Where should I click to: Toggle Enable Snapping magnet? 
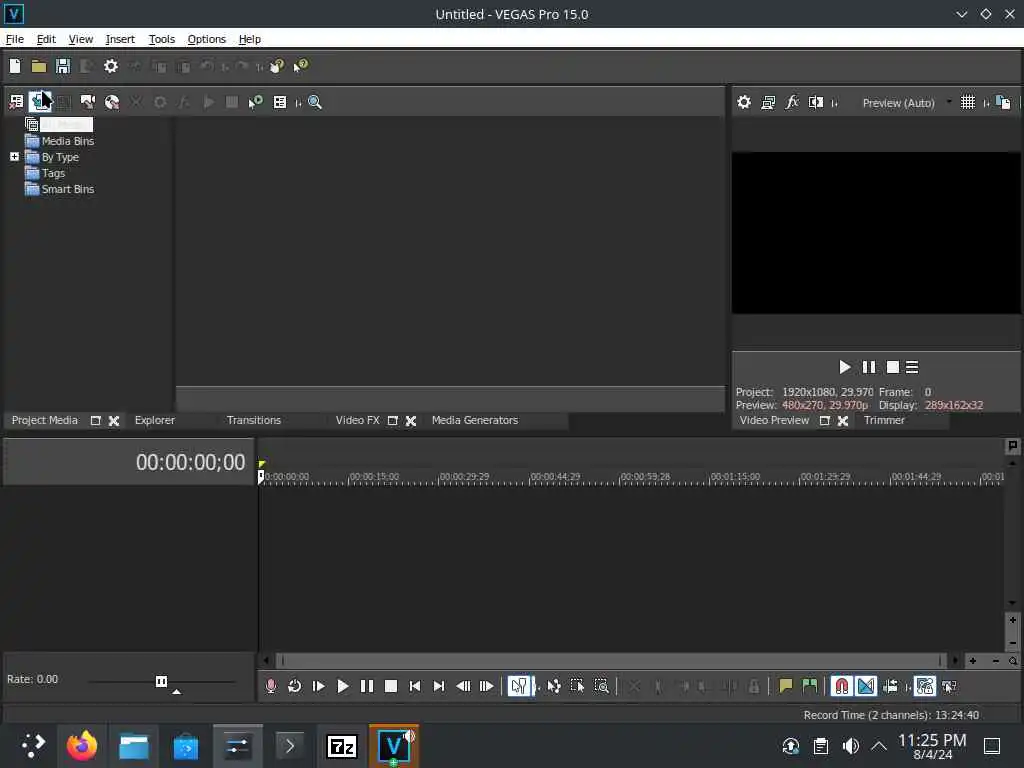842,686
